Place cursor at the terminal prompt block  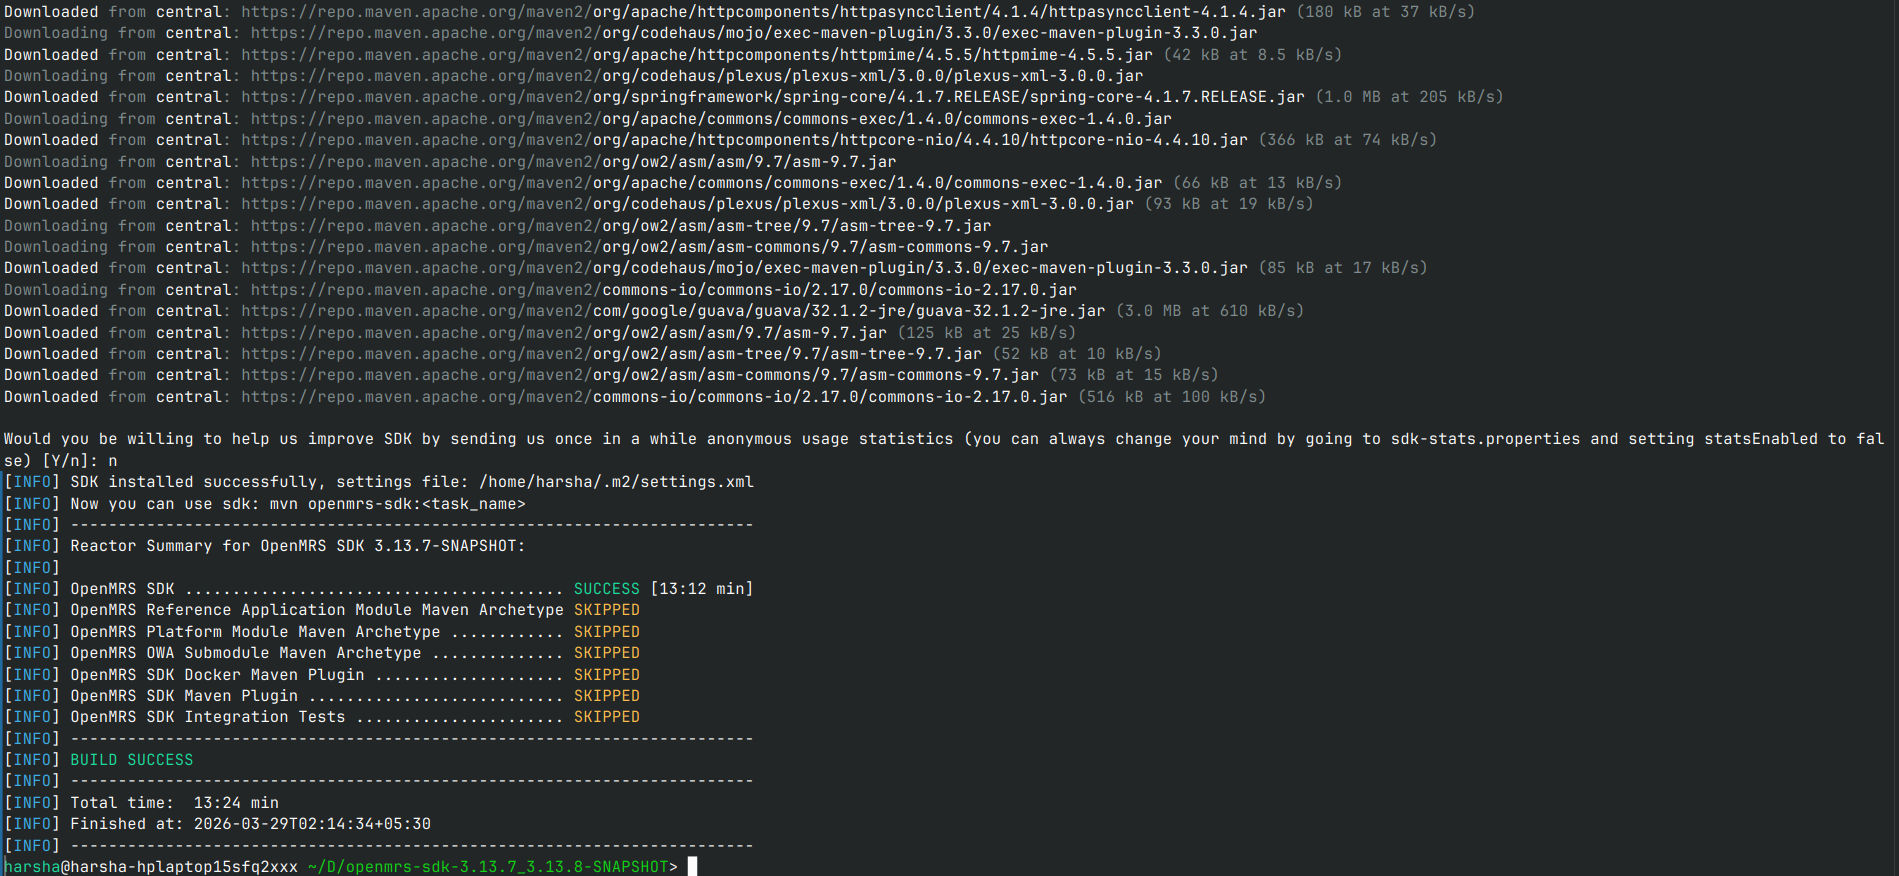coord(692,866)
